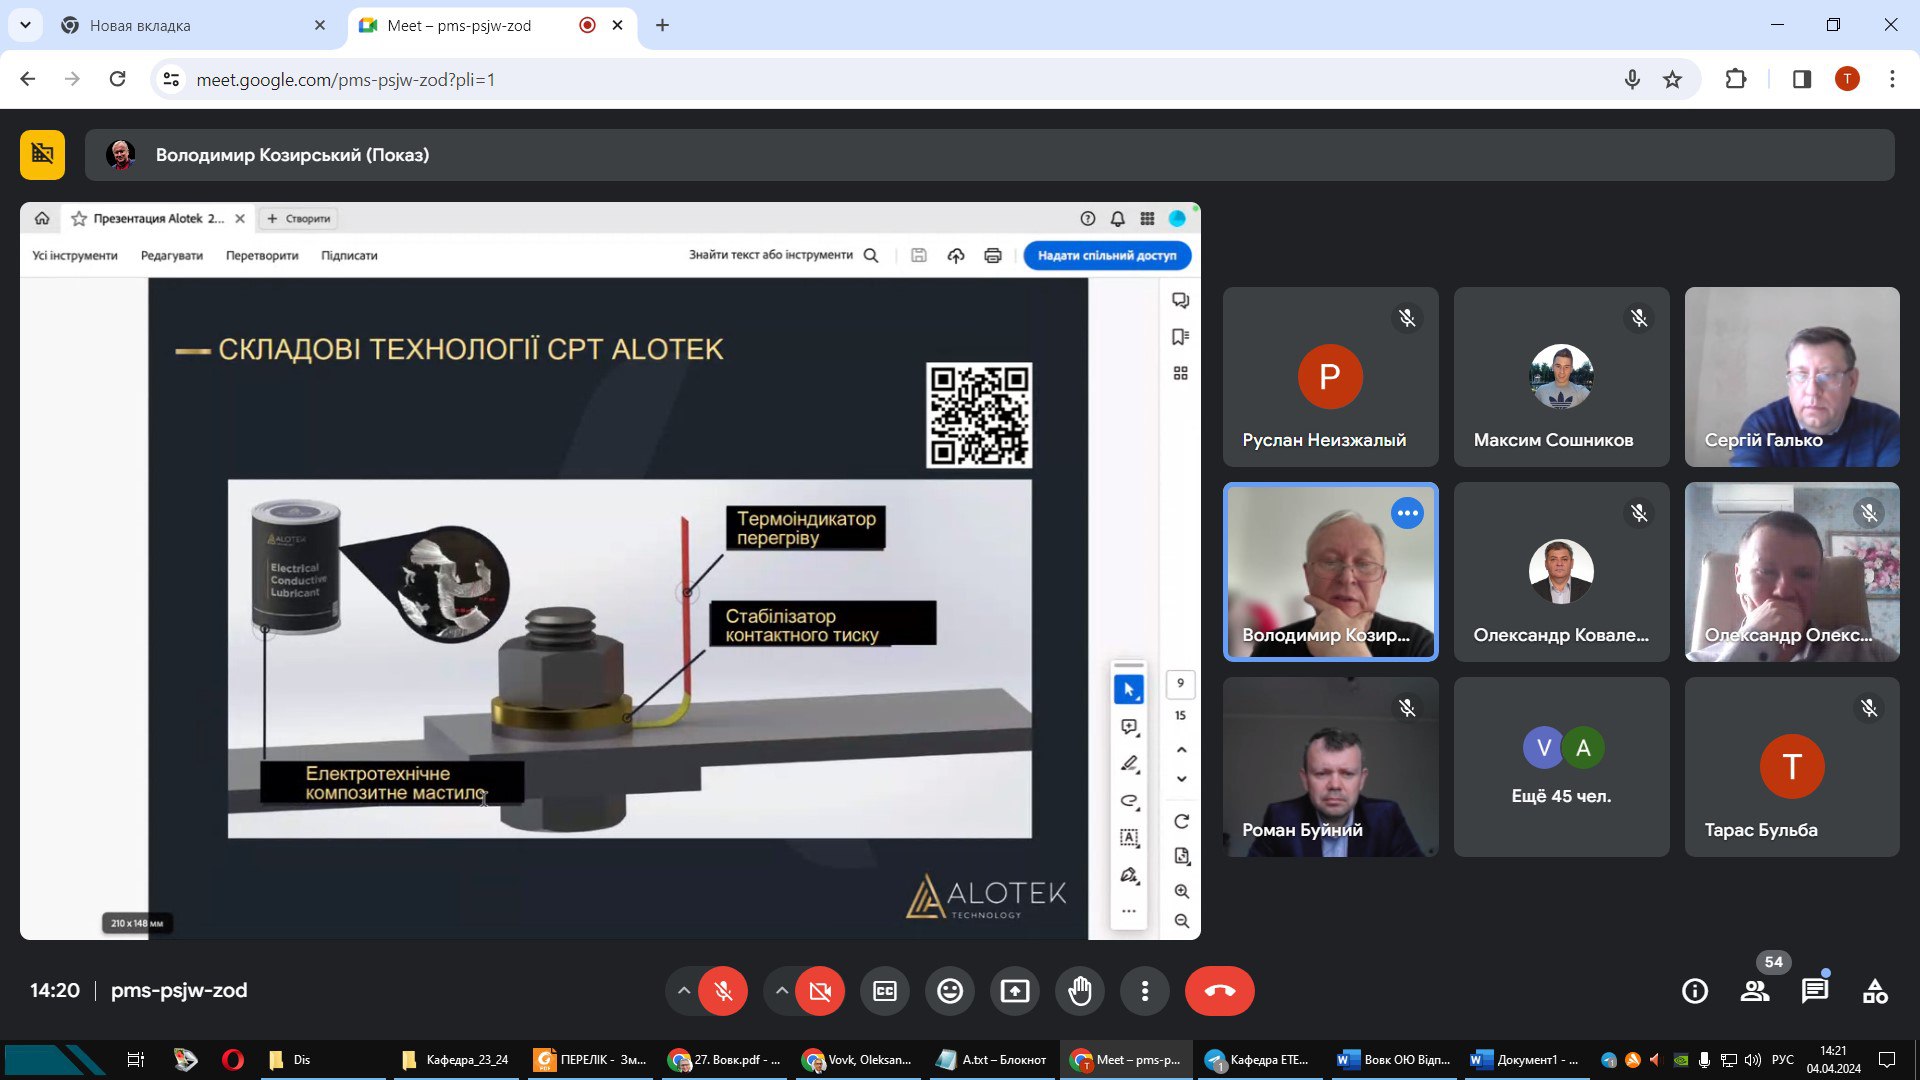Open more options three-dot menu
This screenshot has height=1080, width=1920.
click(1145, 991)
